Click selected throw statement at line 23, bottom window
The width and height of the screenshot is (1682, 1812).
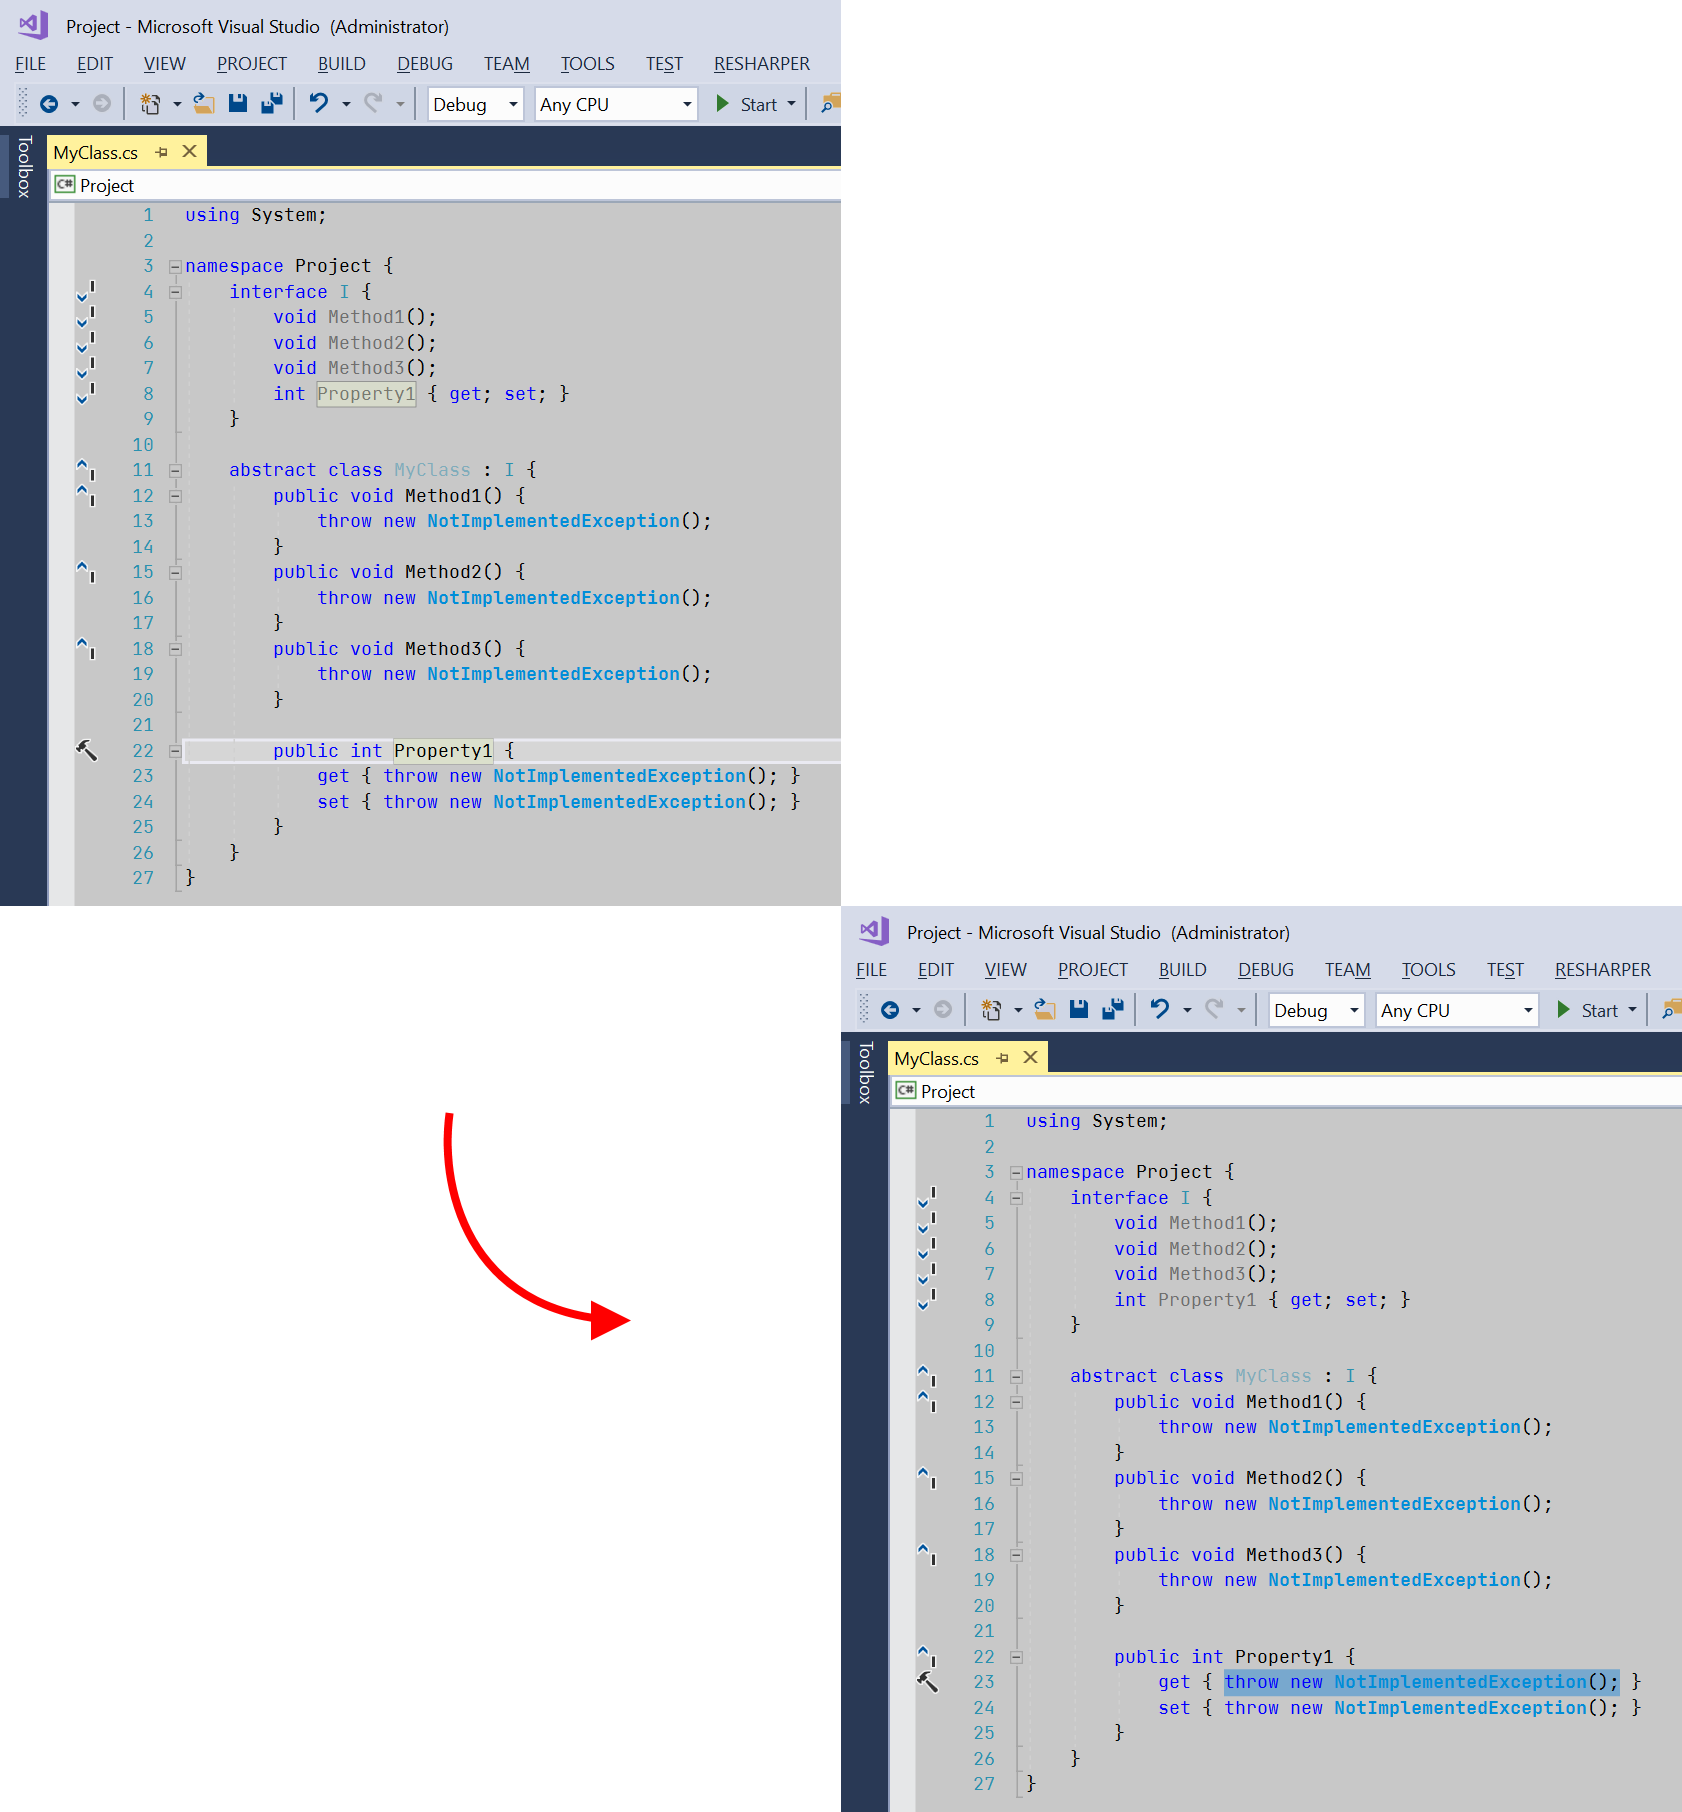tap(1421, 1682)
